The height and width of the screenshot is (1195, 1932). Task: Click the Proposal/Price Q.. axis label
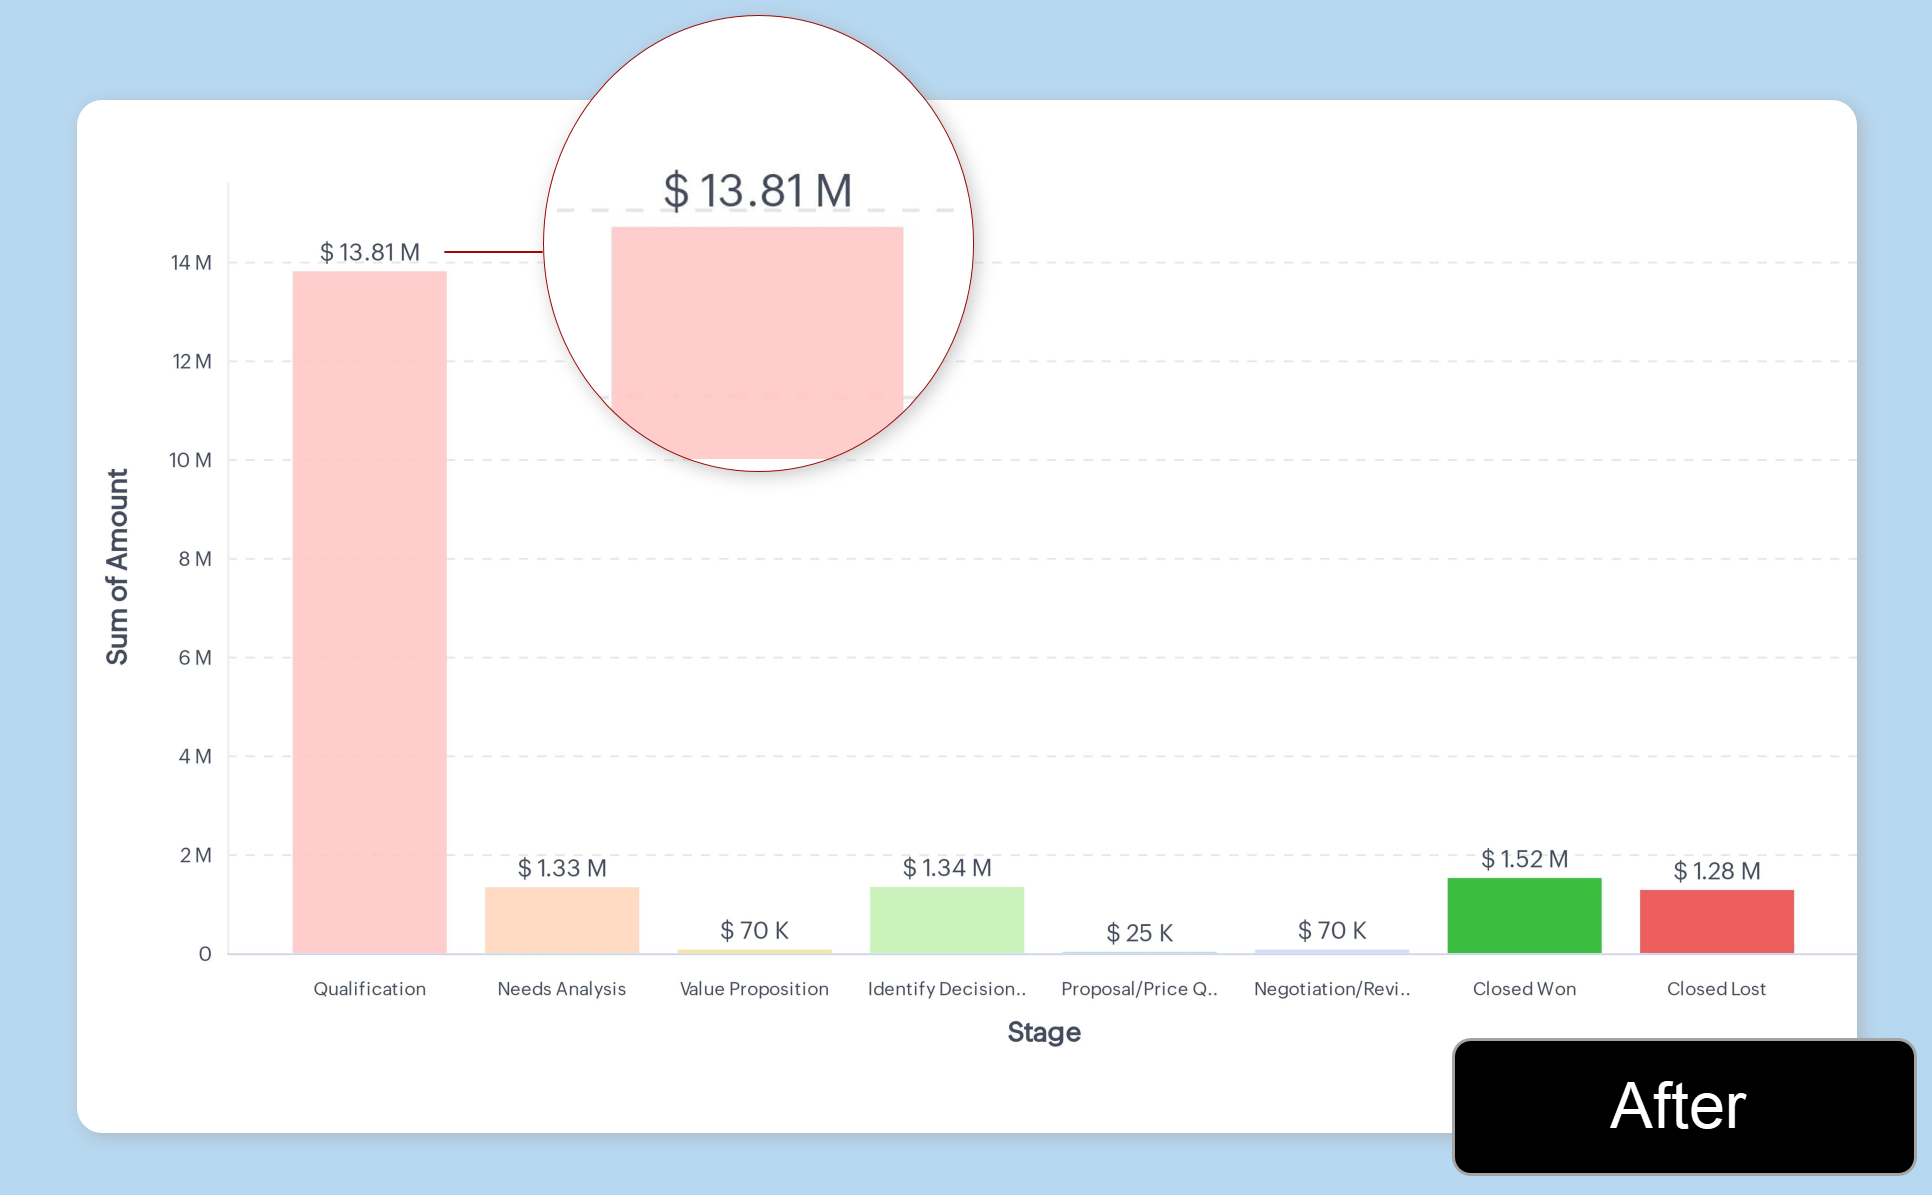[x=1139, y=989]
